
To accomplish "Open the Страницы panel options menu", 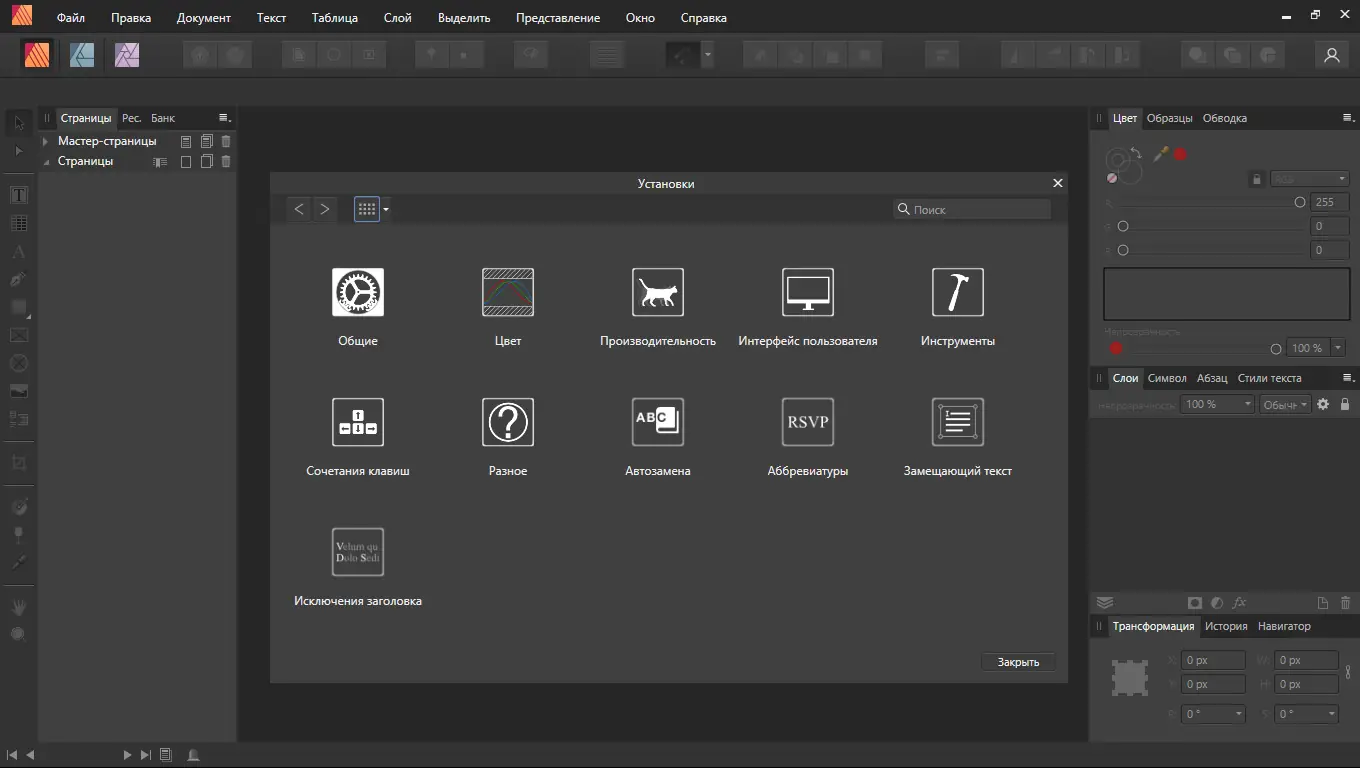I will (225, 118).
